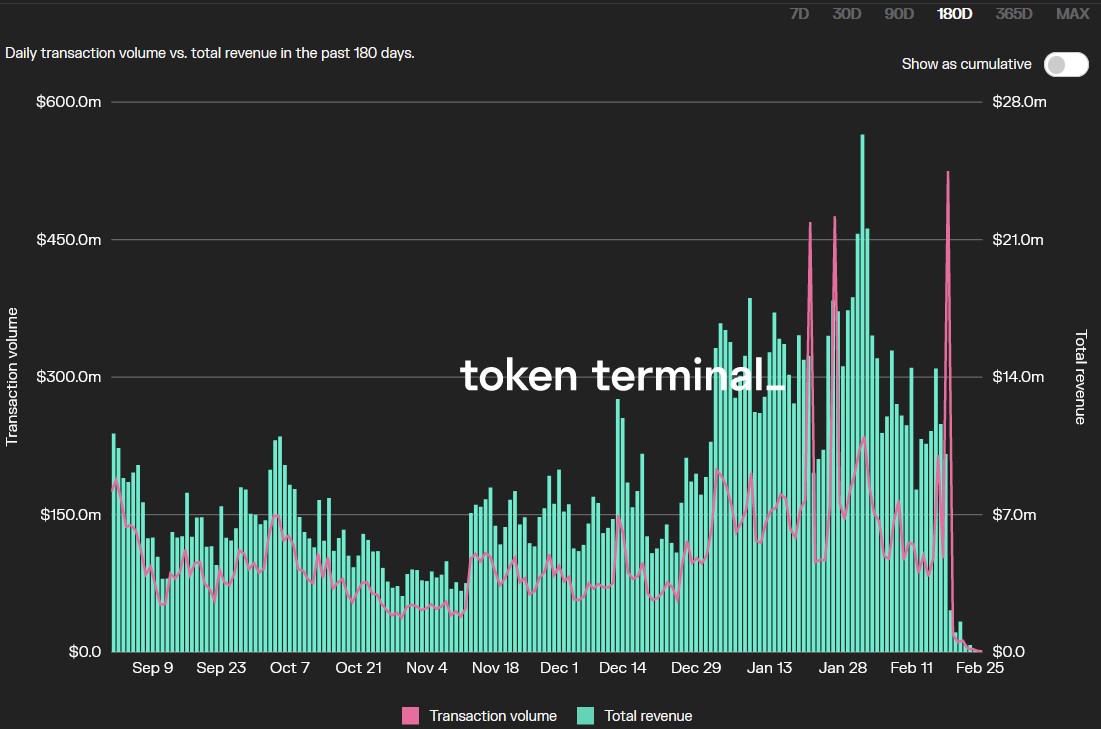The width and height of the screenshot is (1101, 729).
Task: Hide the Transaction volume series via legend label
Action: [x=493, y=715]
